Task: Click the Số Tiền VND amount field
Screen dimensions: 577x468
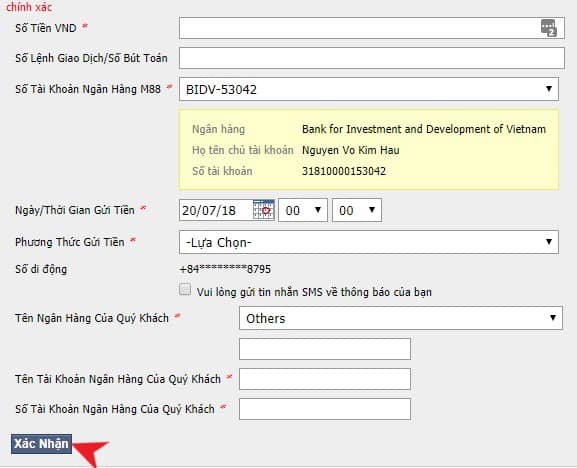Action: (x=372, y=28)
